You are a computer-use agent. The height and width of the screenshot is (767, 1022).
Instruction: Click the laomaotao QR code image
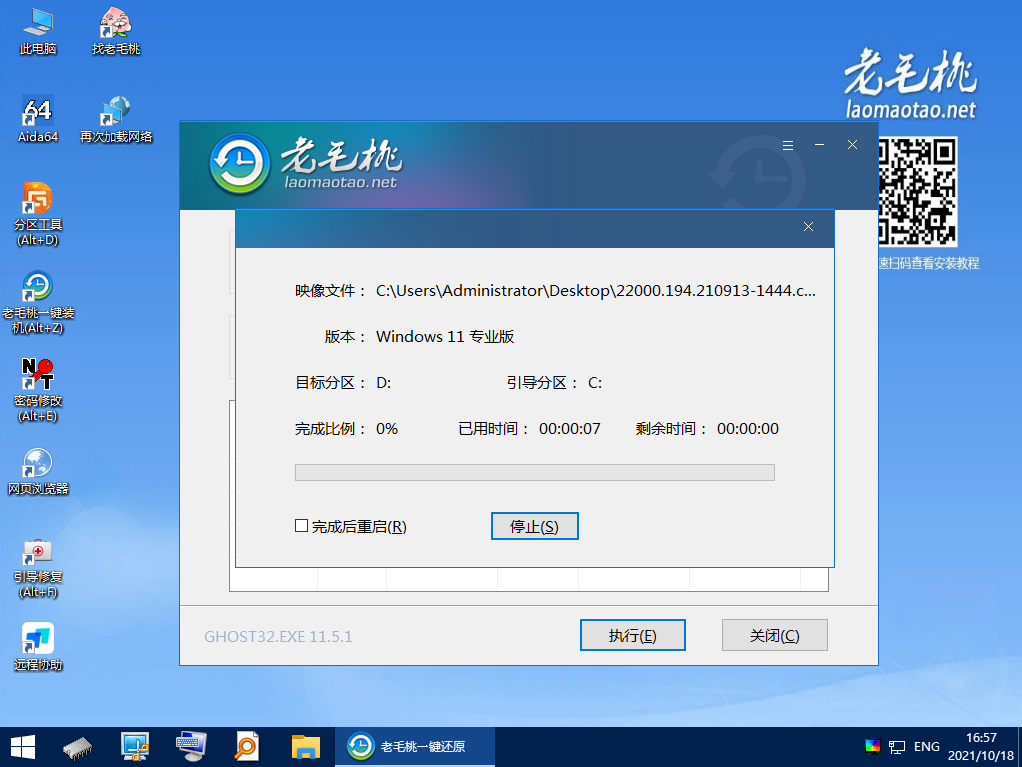click(917, 192)
